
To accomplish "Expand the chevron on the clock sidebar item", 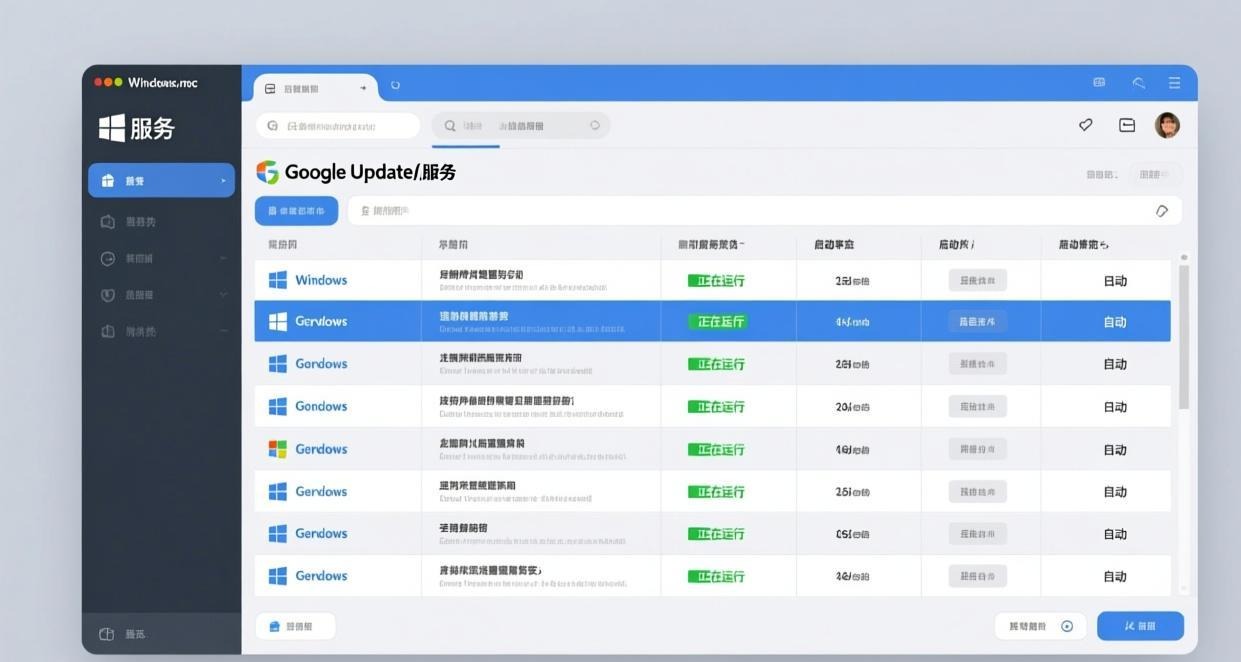I will click(222, 258).
